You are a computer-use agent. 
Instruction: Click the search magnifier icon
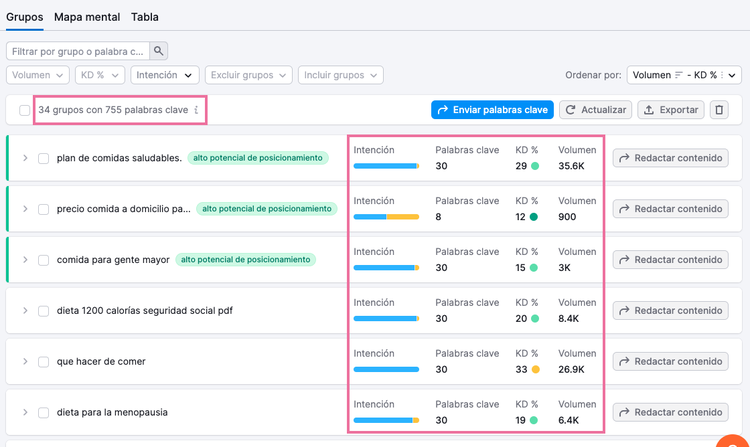(x=158, y=51)
